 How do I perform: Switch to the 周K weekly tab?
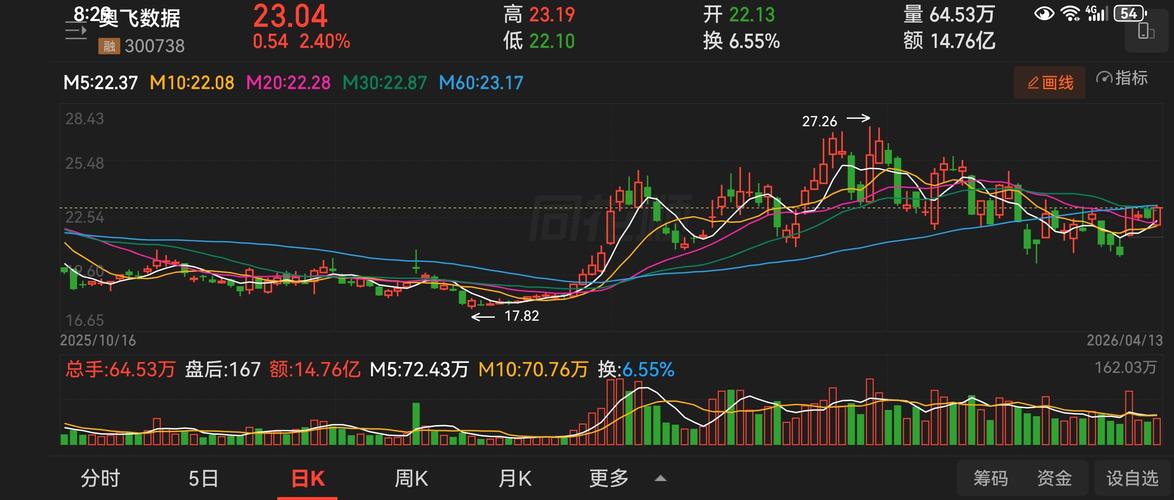coord(411,478)
